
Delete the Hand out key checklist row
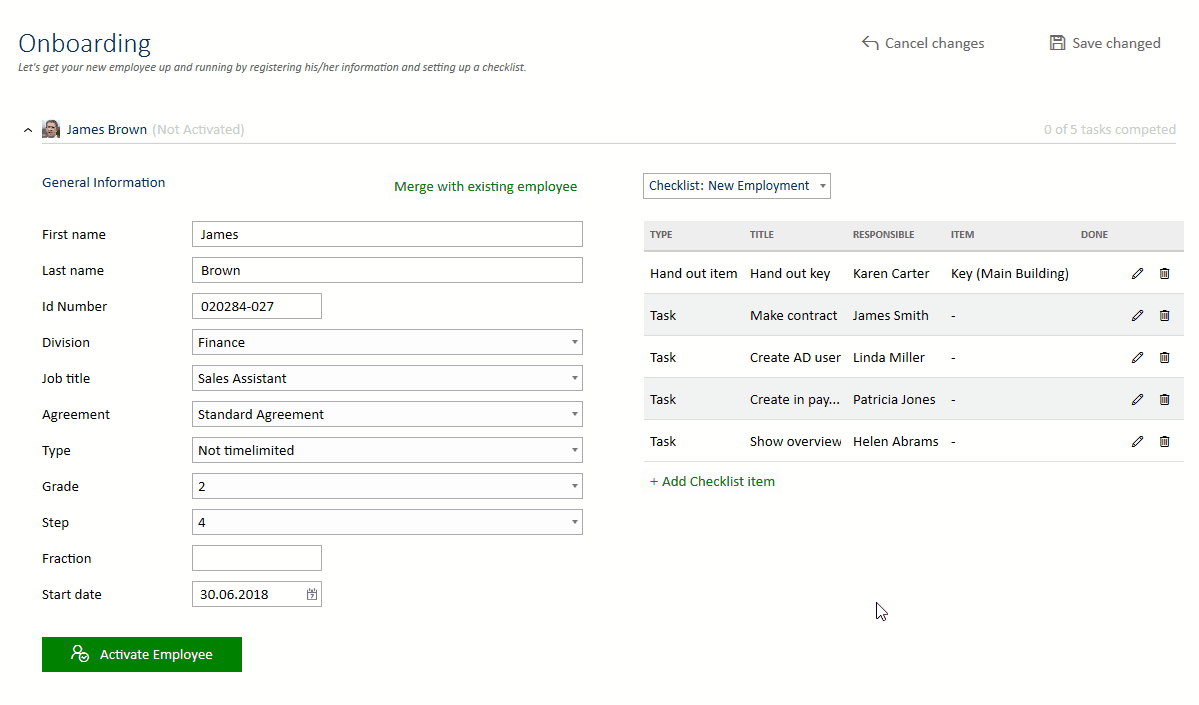(1164, 274)
